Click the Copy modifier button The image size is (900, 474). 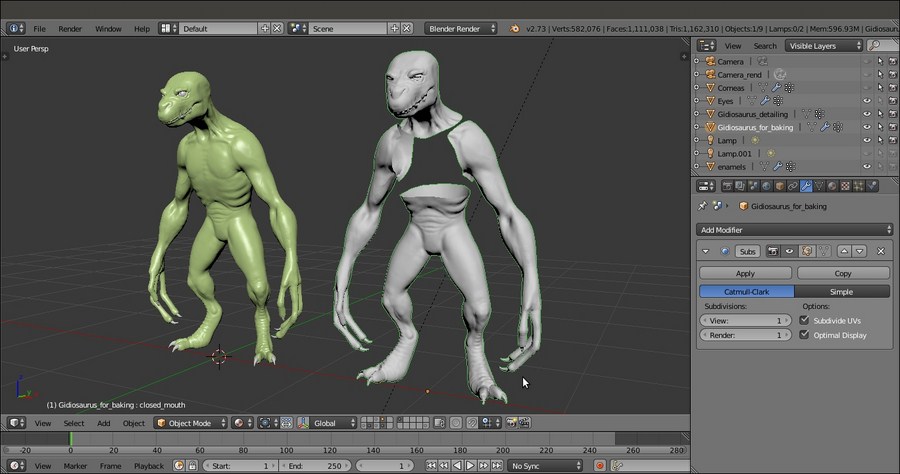(843, 273)
